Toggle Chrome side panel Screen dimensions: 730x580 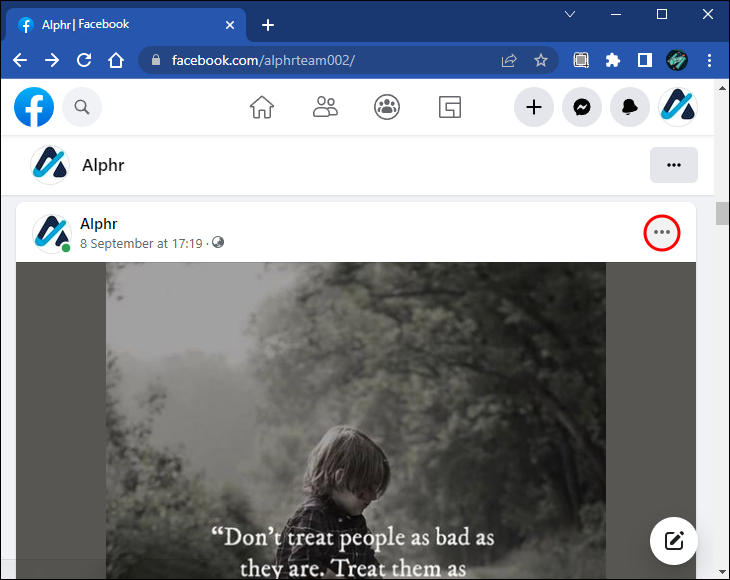(645, 61)
